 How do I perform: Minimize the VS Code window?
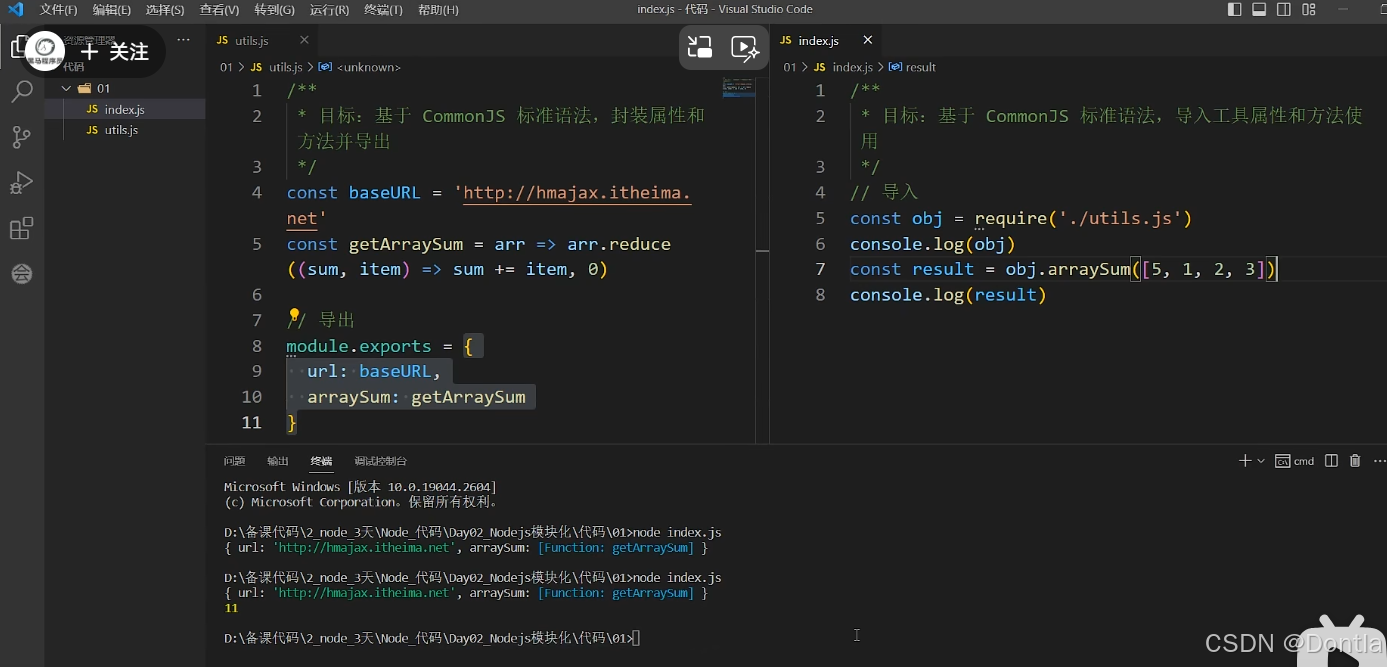pyautogui.click(x=1345, y=9)
